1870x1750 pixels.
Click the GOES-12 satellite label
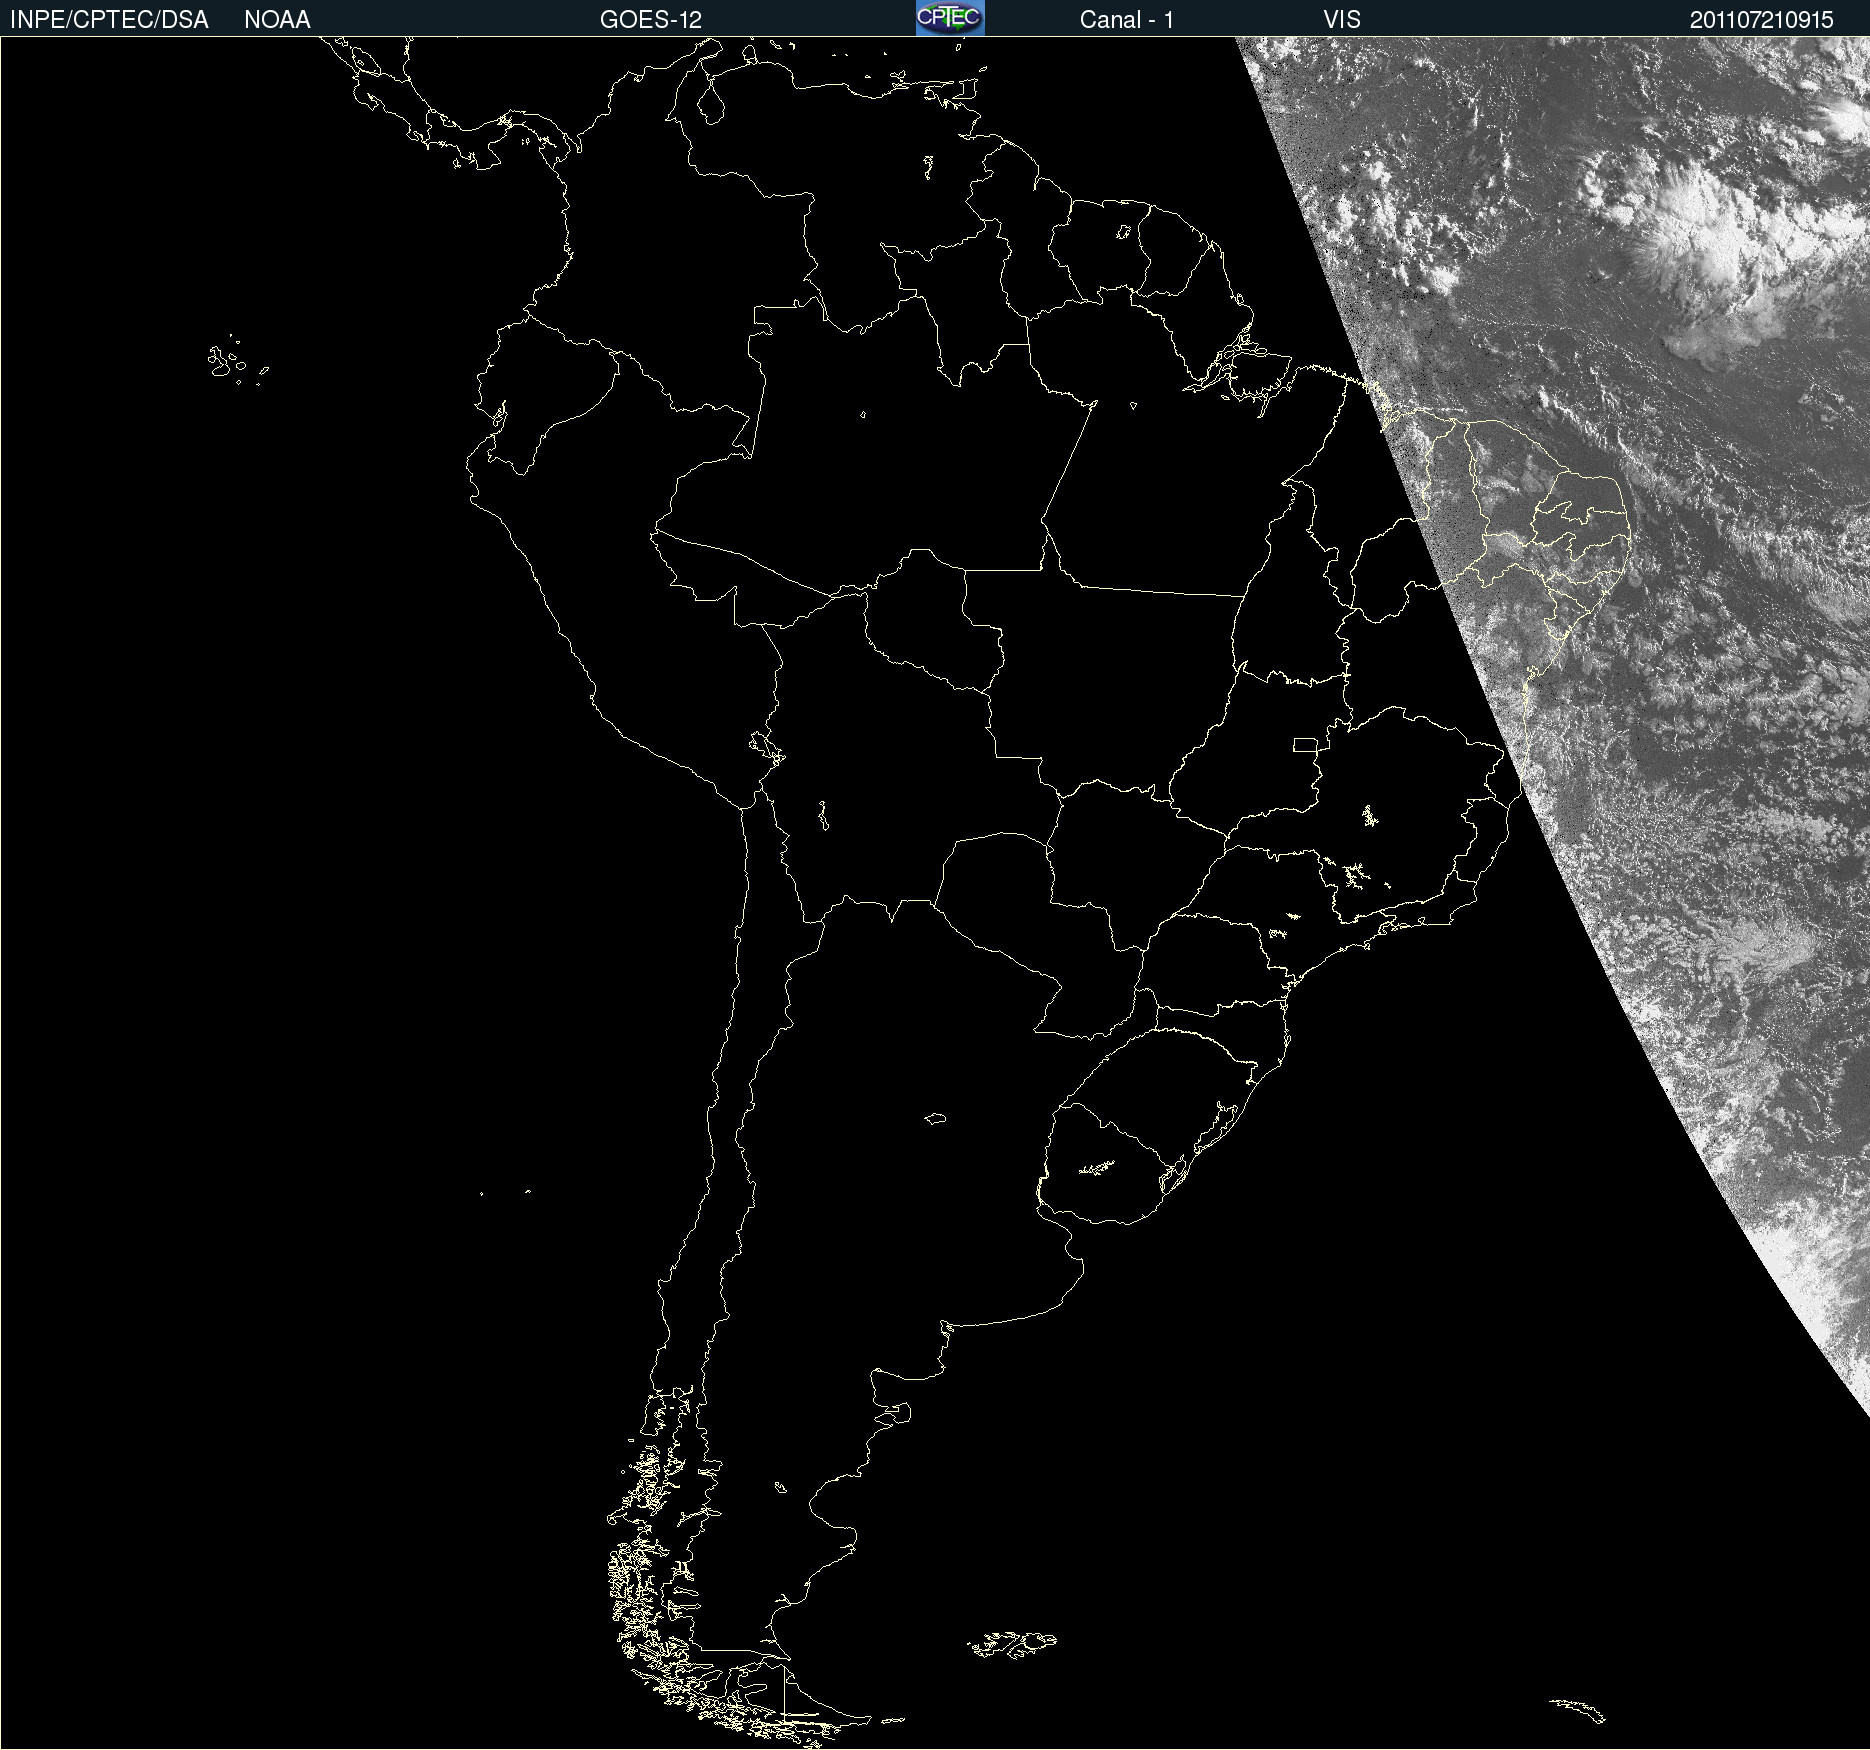pyautogui.click(x=651, y=20)
